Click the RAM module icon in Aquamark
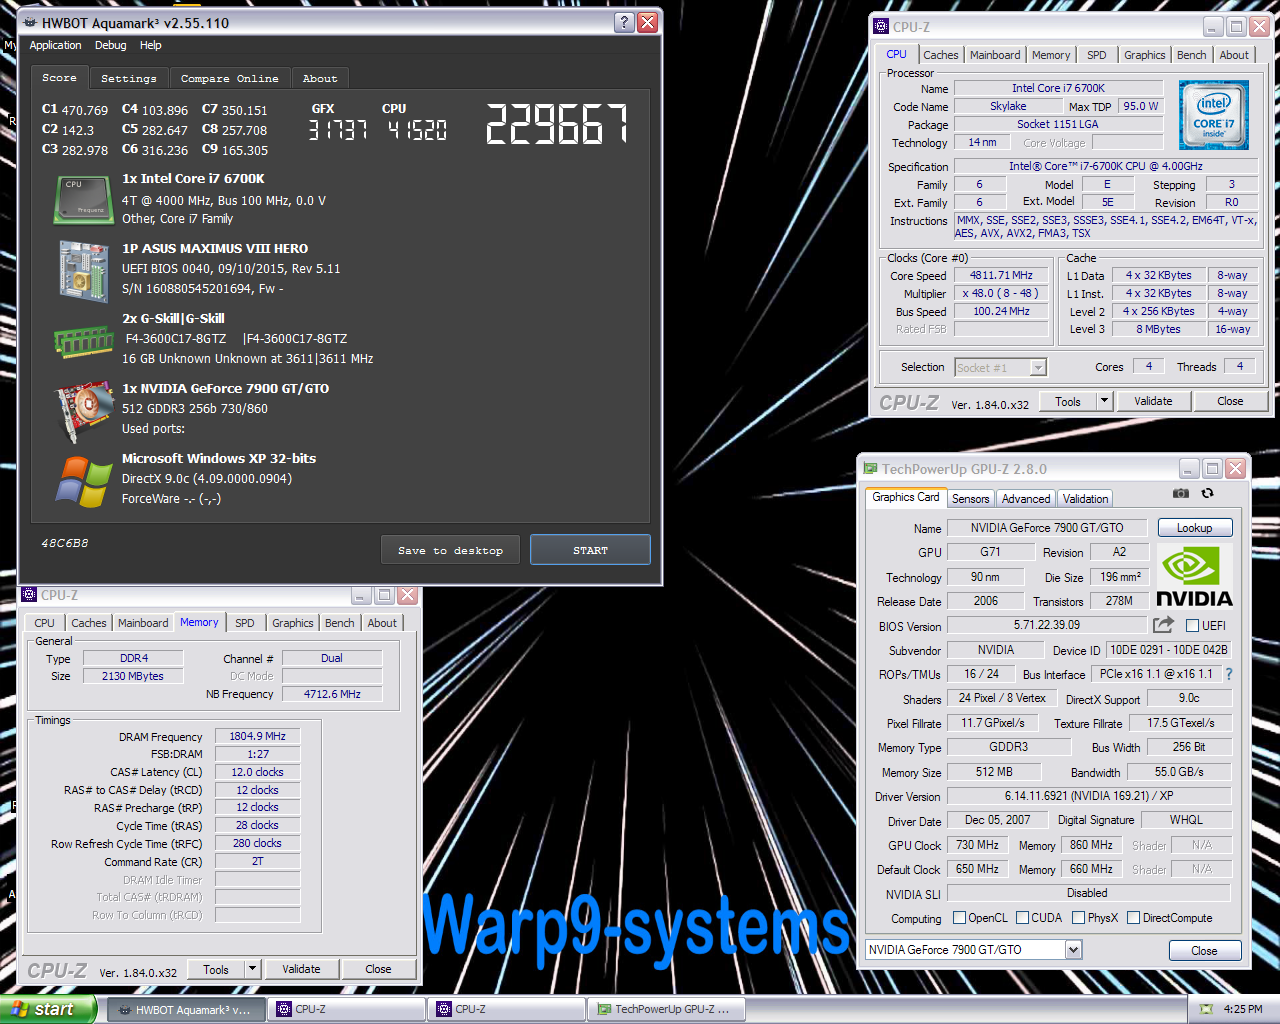1280x1024 pixels. click(83, 342)
